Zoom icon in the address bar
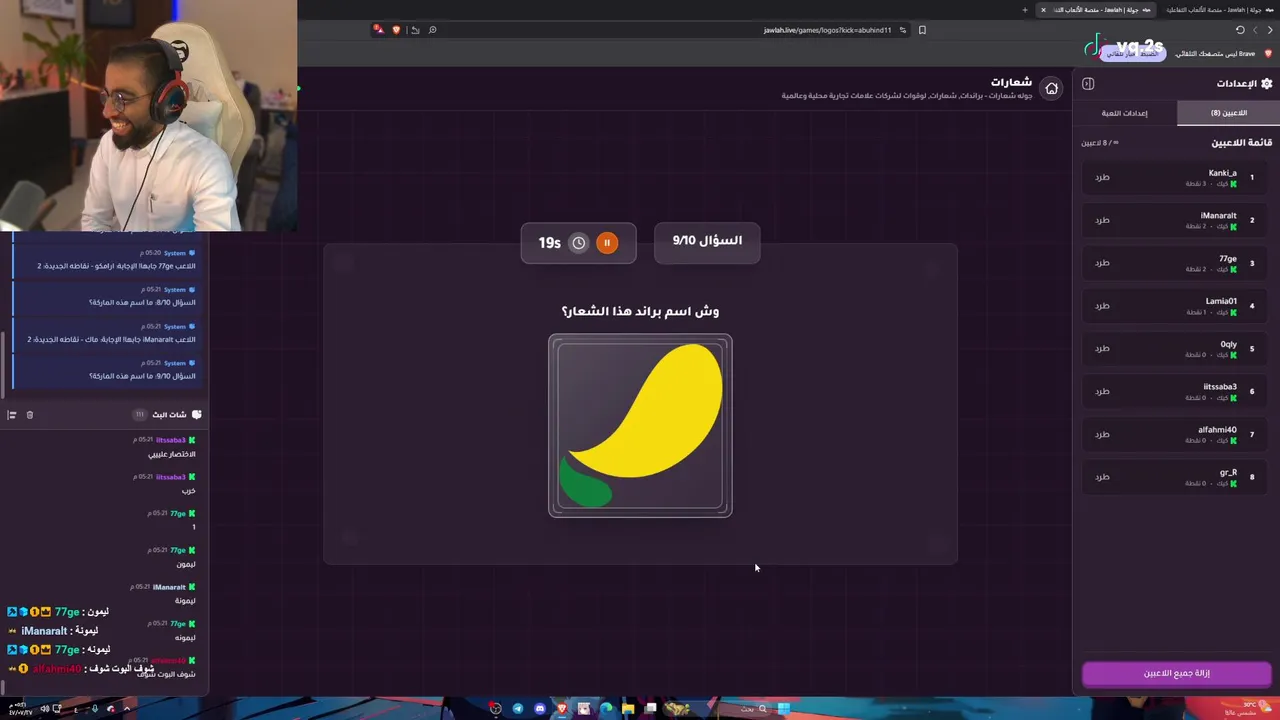Viewport: 1280px width, 720px height. point(432,30)
